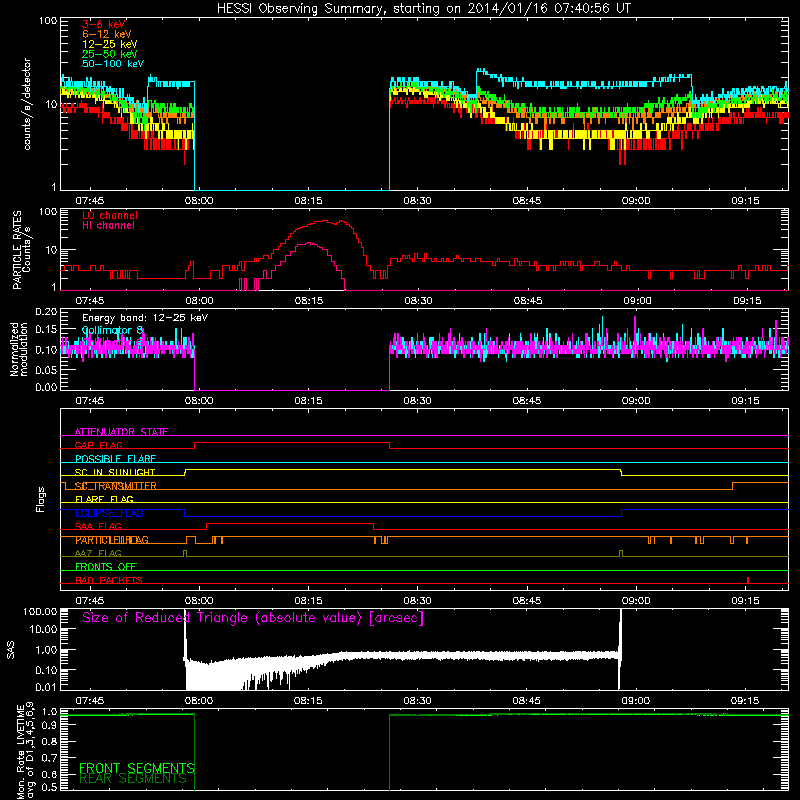Click the Normalized modulation axis label
Image resolution: width=800 pixels, height=800 pixels.
coord(19,349)
